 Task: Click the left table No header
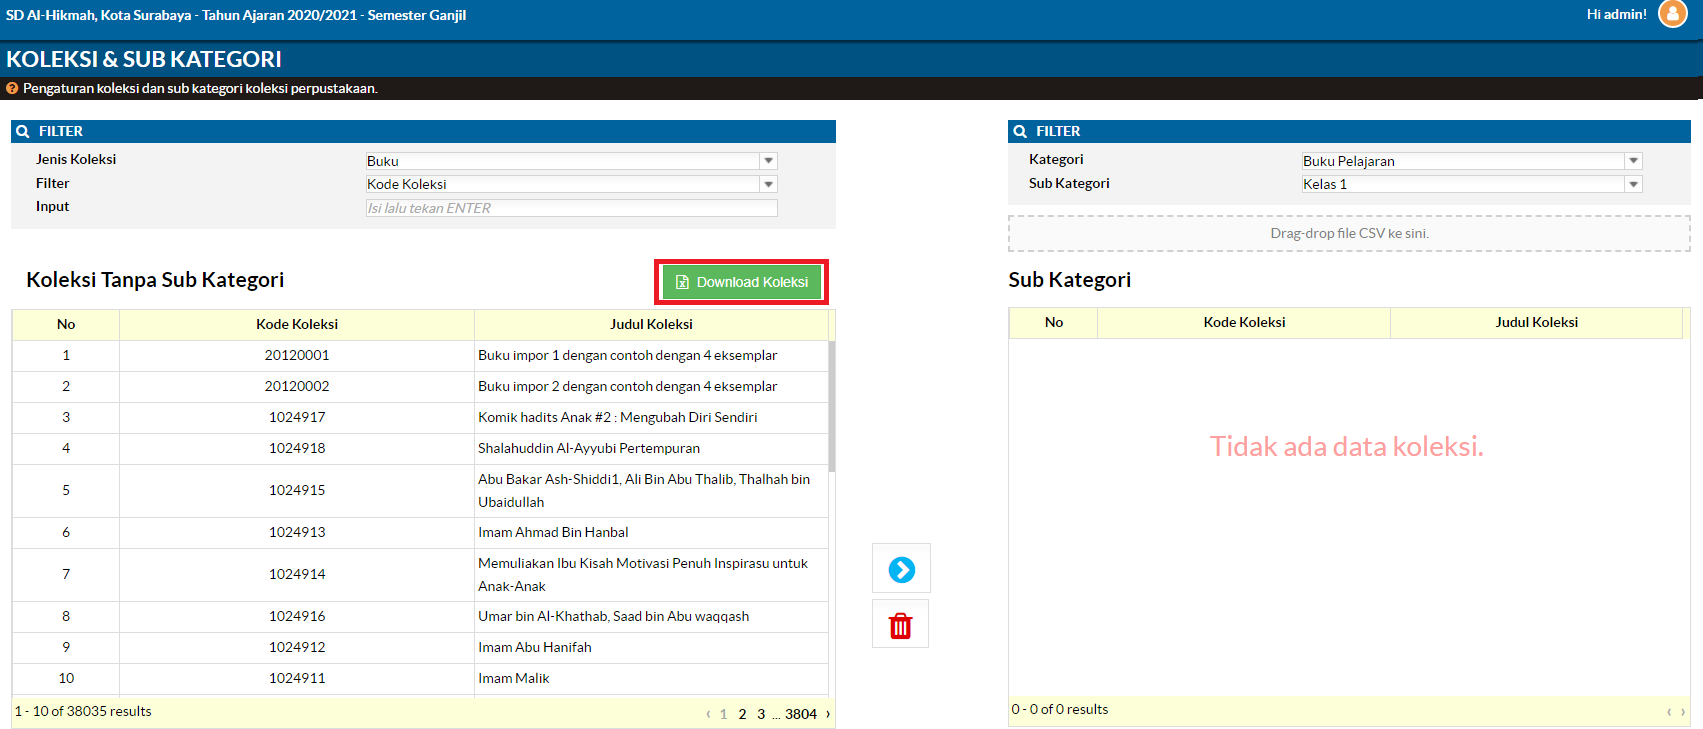coord(66,324)
